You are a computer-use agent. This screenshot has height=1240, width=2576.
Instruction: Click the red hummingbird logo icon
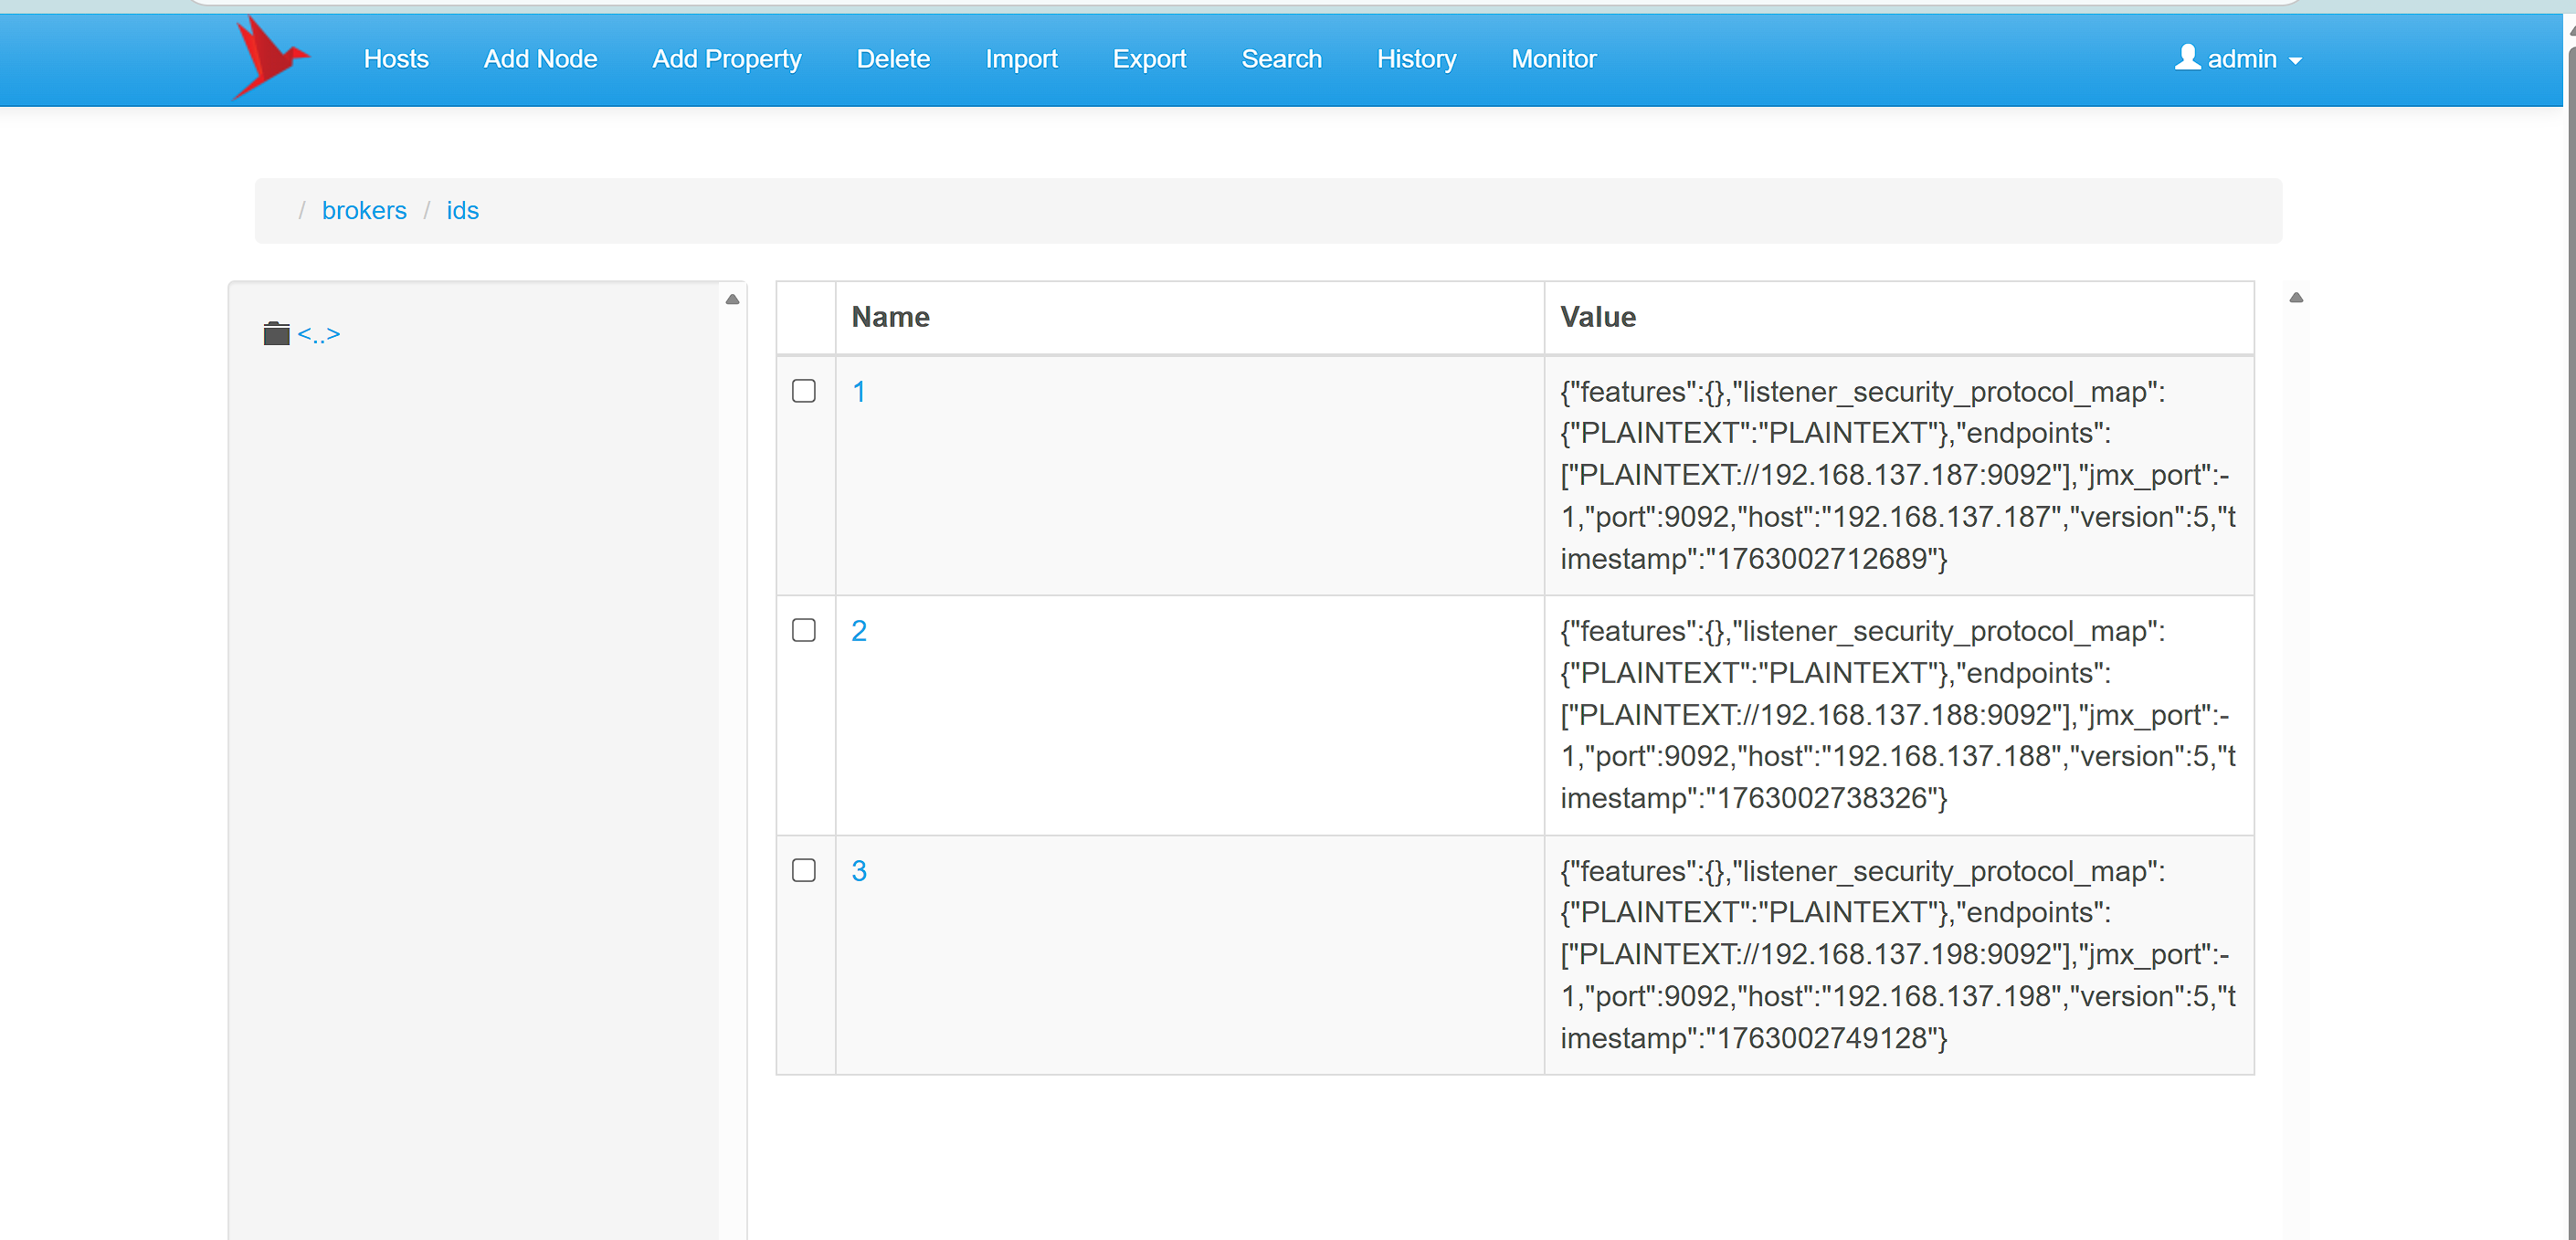(269, 58)
